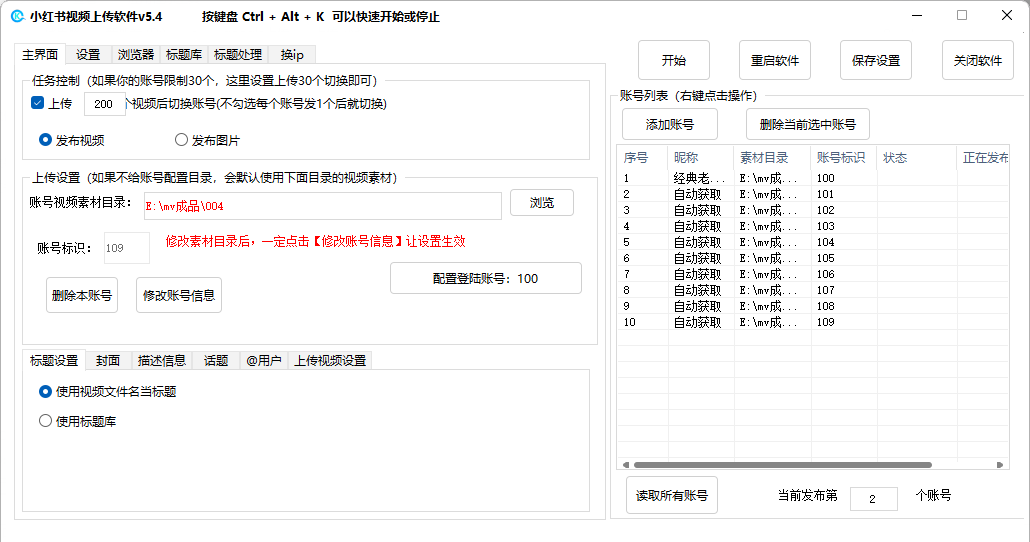Choose 使用标题库 radio option

coord(45,421)
